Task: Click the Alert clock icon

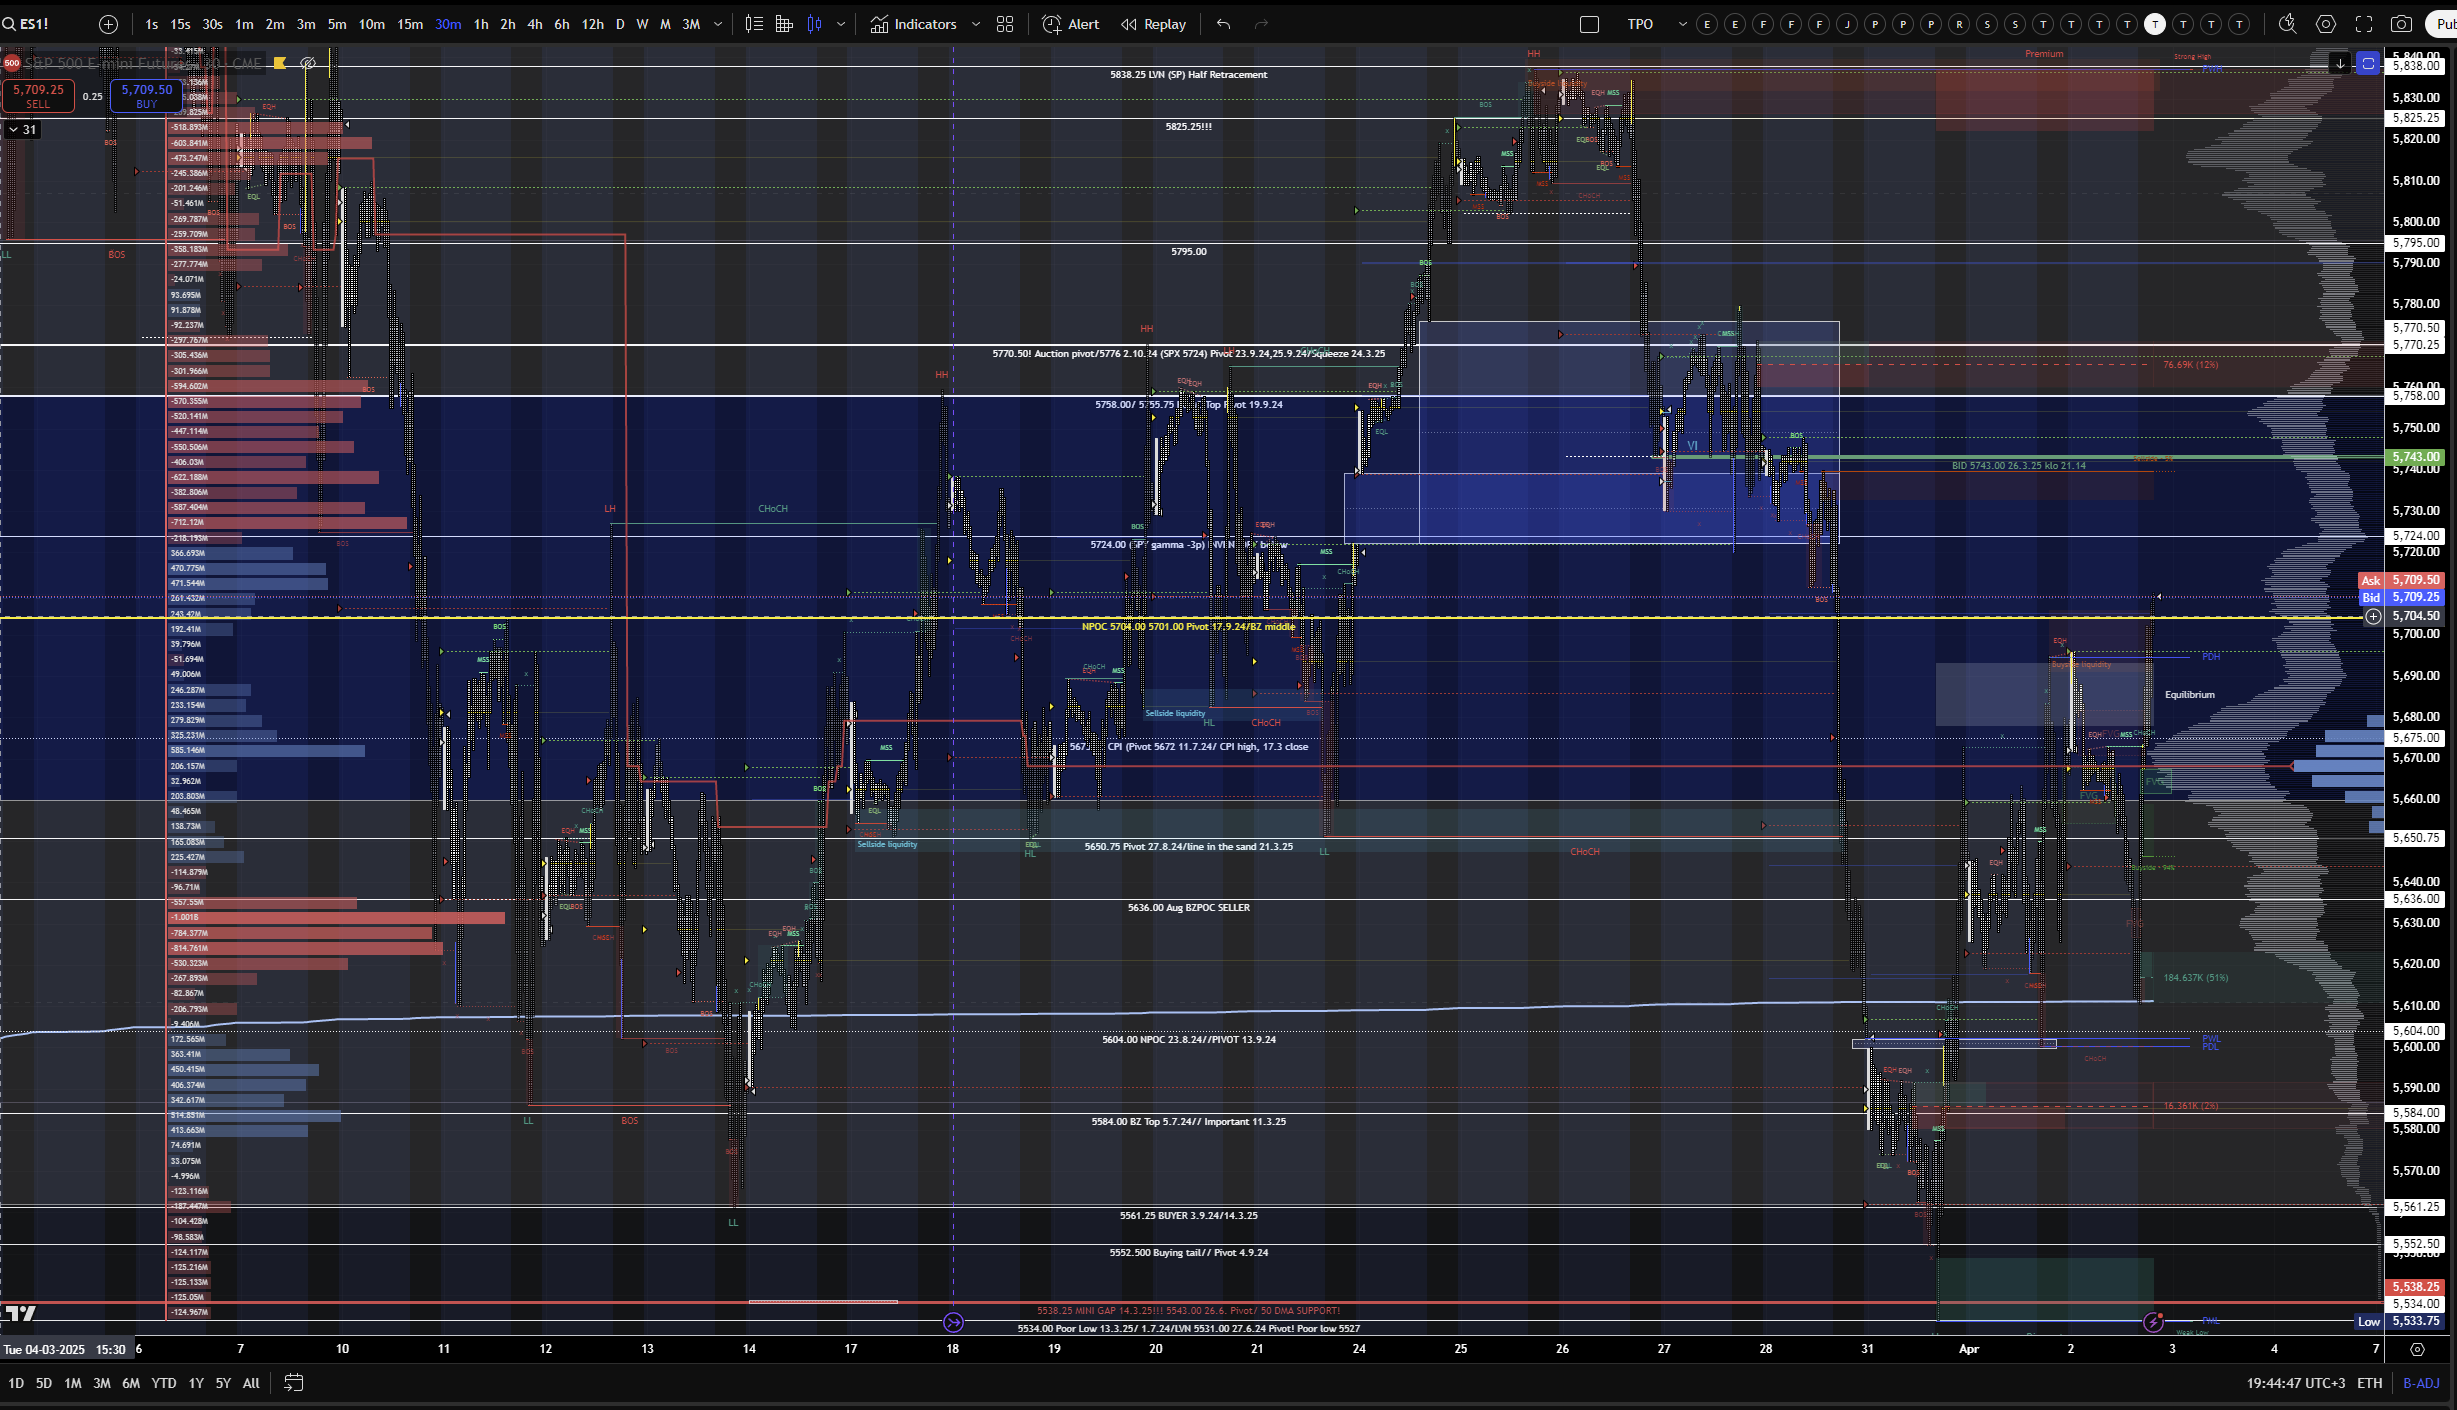Action: (x=1052, y=24)
